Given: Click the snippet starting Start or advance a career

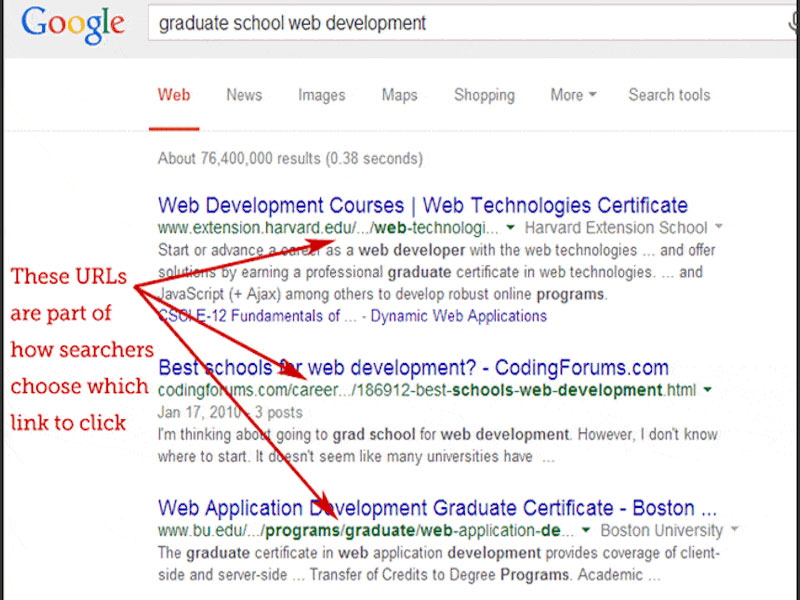Looking at the screenshot, I should 437,272.
